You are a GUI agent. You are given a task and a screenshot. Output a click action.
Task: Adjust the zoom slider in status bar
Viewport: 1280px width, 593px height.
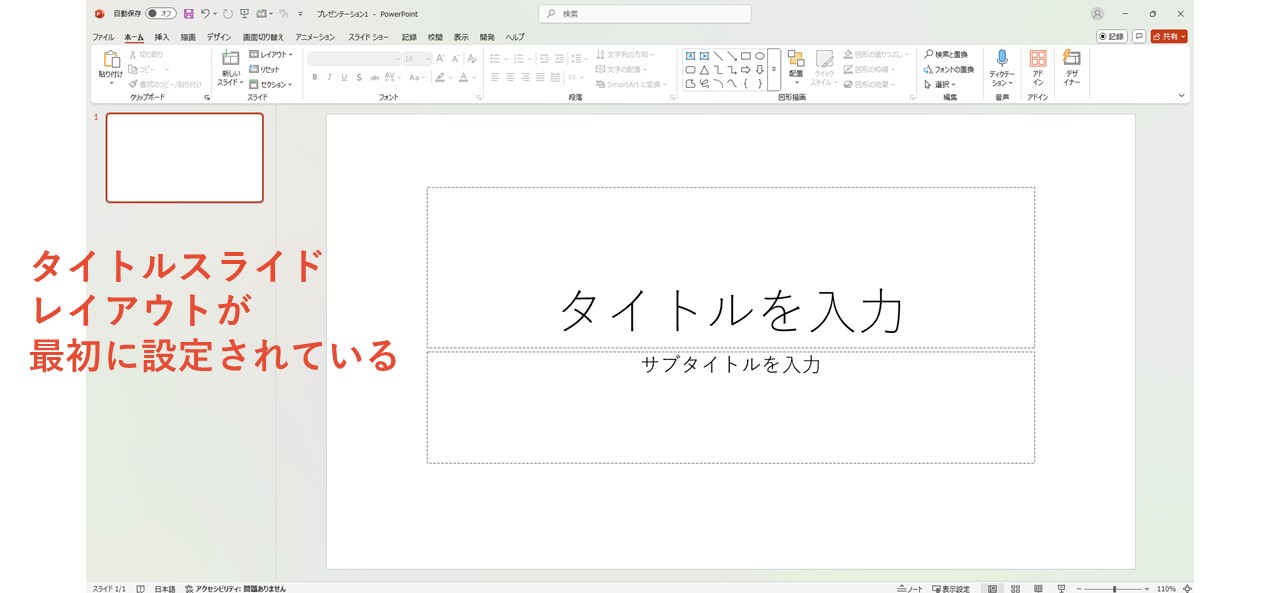coord(1113,589)
